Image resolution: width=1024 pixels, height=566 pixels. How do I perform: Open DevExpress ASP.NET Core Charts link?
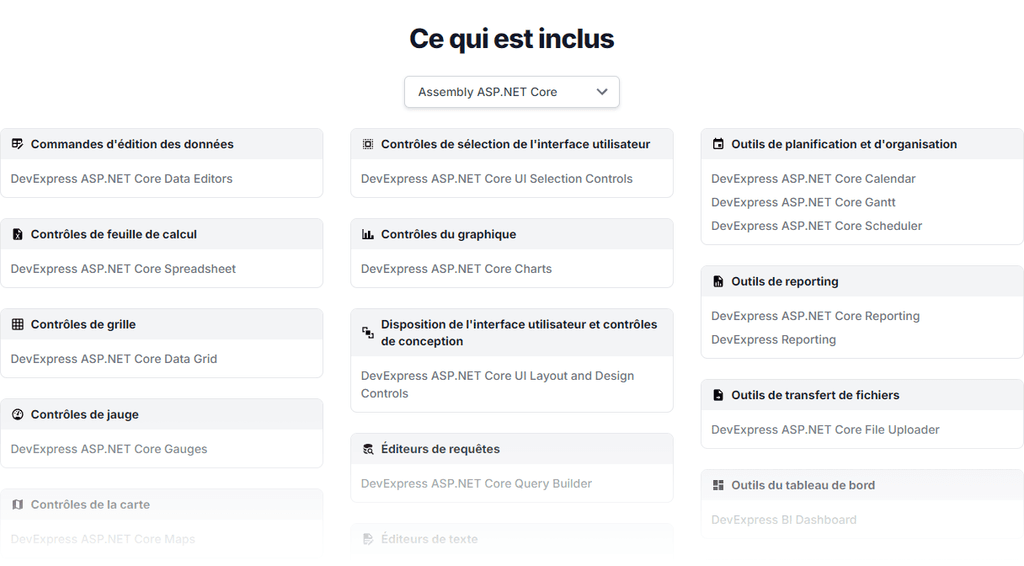click(x=456, y=268)
